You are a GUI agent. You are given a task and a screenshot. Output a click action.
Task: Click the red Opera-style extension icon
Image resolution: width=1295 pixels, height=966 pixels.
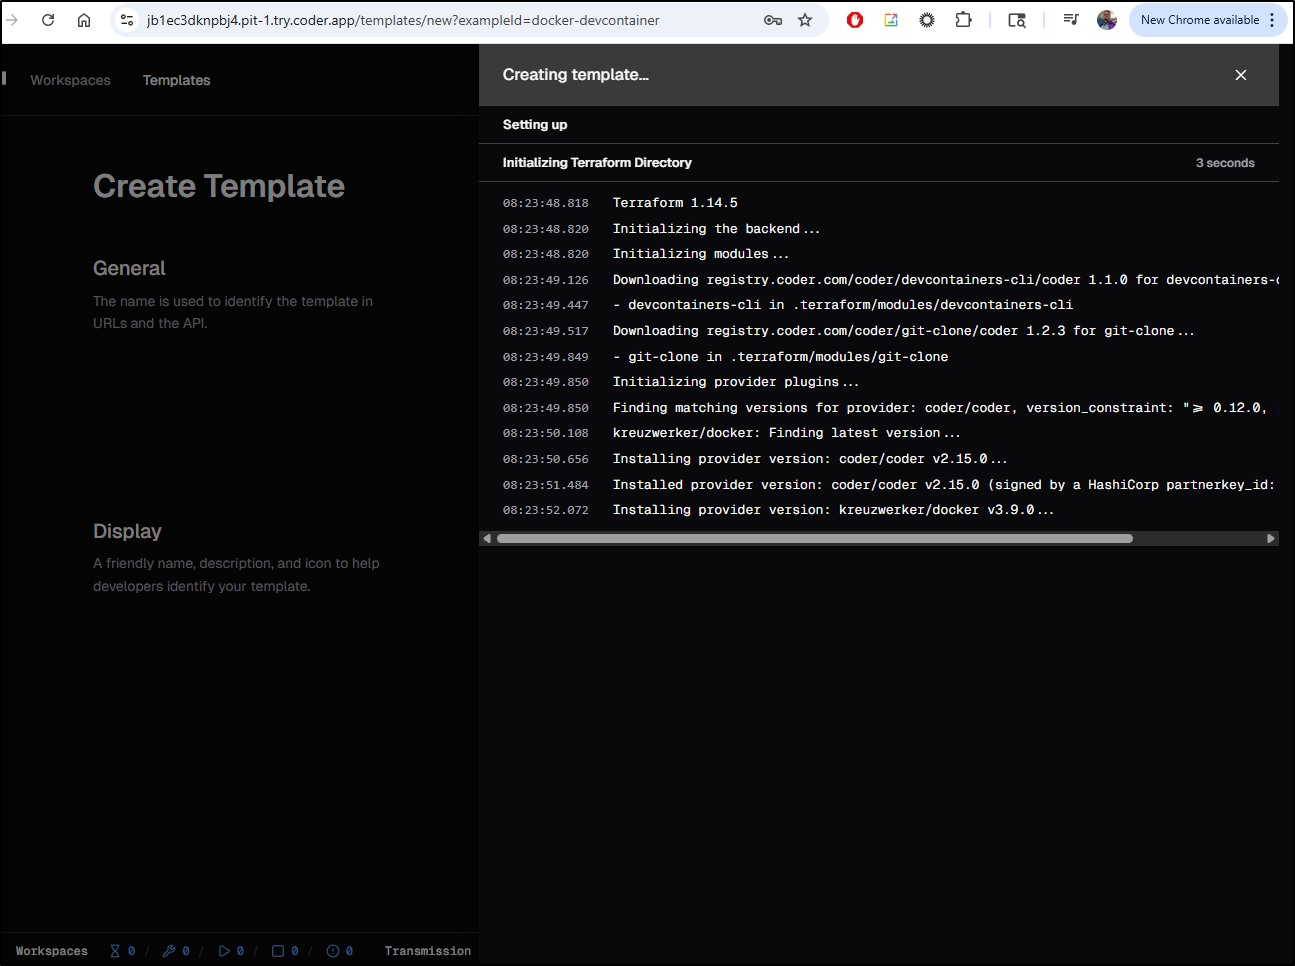click(x=855, y=20)
